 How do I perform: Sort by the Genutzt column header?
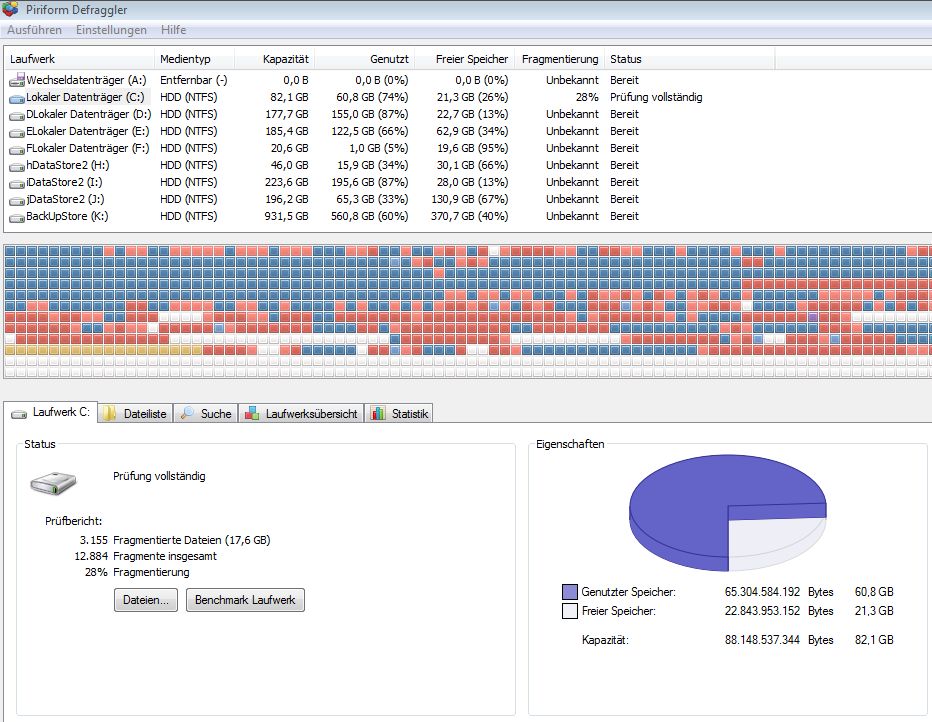(x=364, y=59)
